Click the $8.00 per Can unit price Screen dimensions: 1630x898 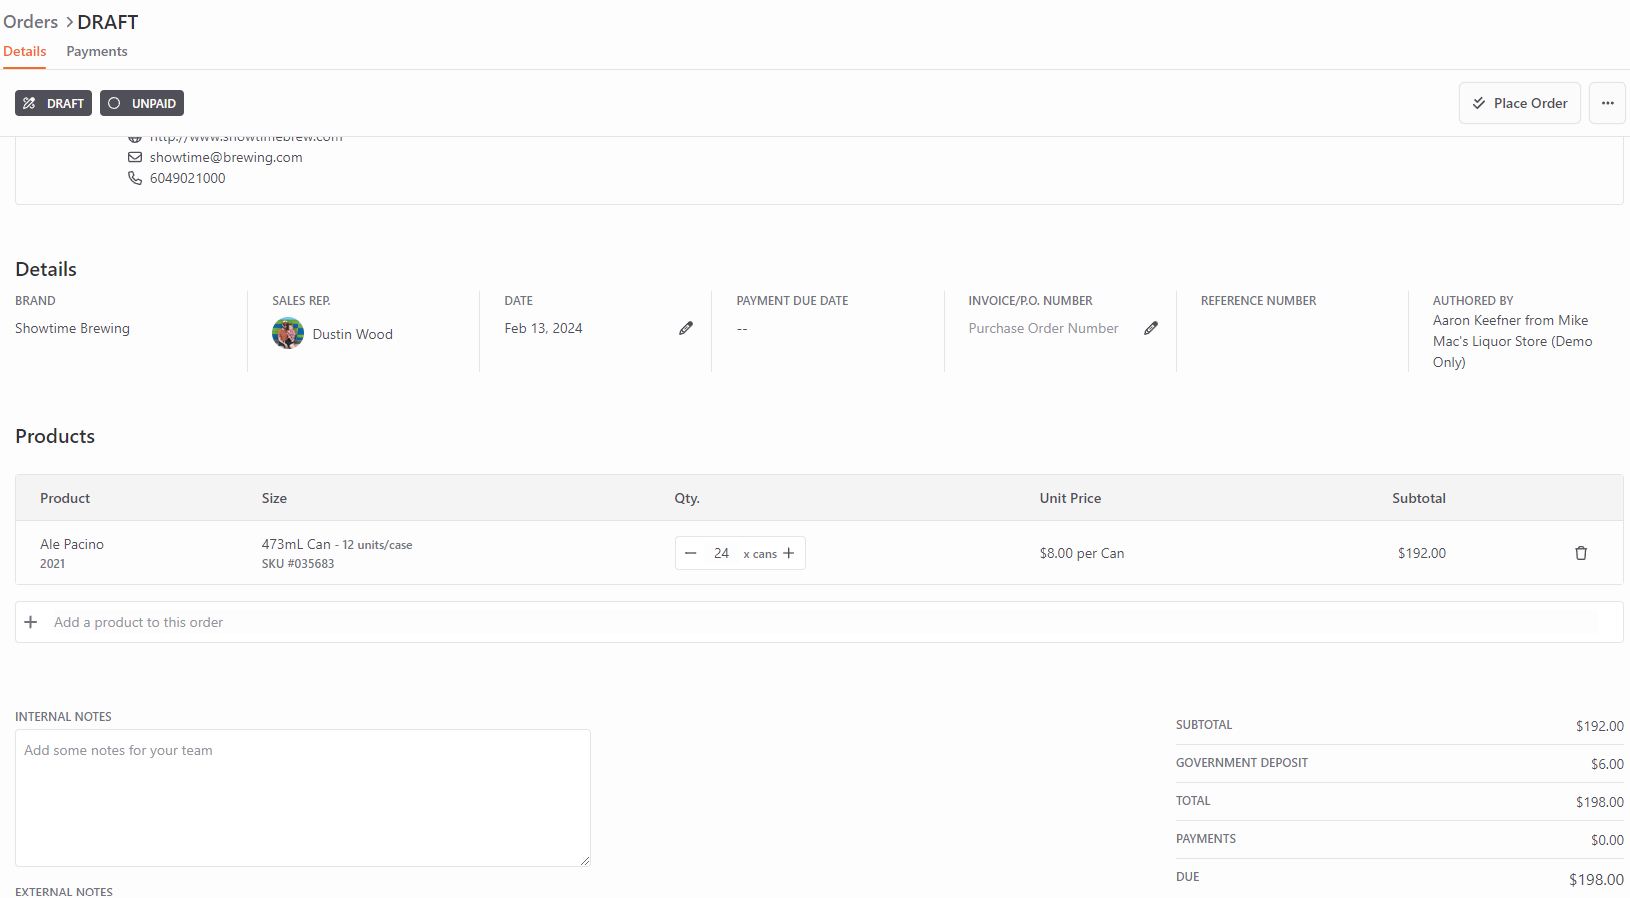pos(1082,553)
